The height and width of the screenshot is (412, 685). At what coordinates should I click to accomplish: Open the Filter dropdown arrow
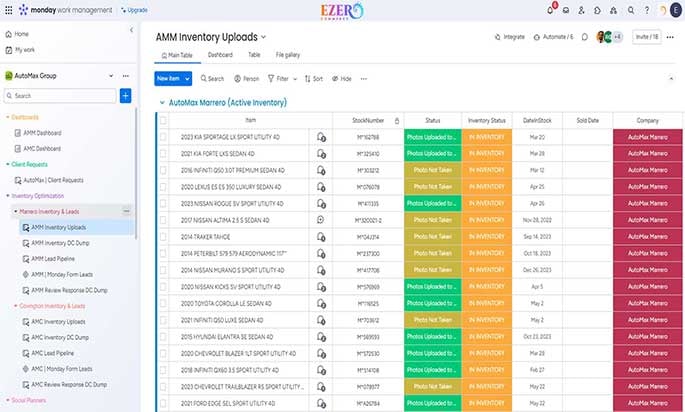tap(295, 79)
